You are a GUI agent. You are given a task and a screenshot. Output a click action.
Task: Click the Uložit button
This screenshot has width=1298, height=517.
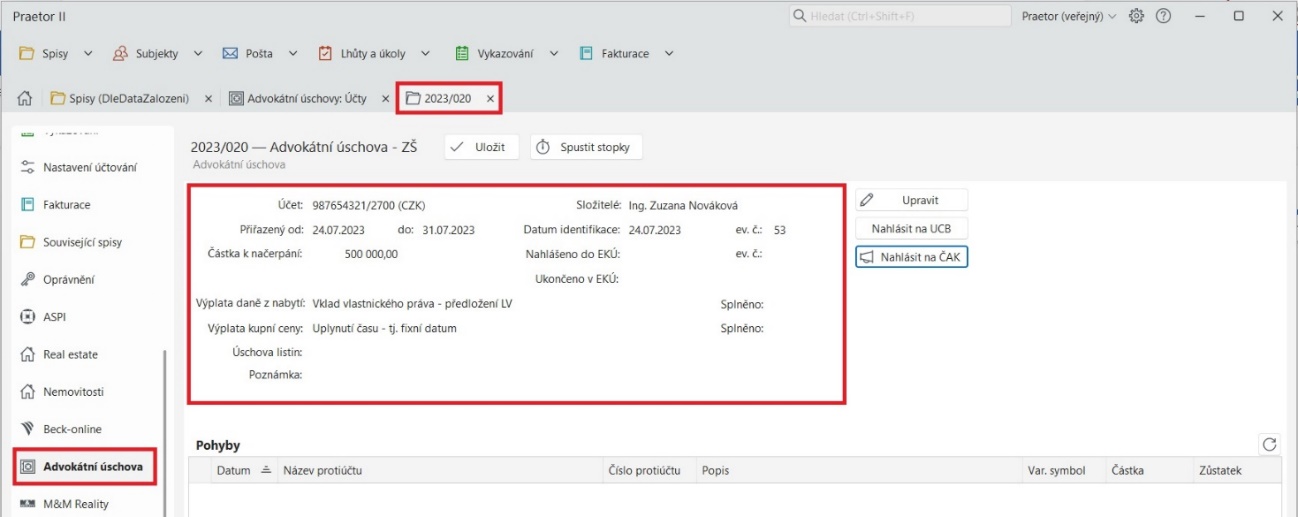point(480,147)
